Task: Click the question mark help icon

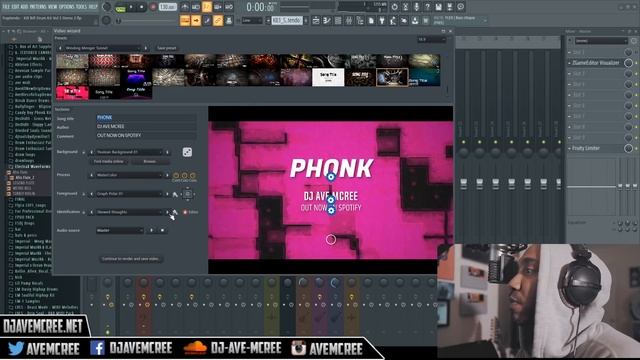Action: coord(427,7)
